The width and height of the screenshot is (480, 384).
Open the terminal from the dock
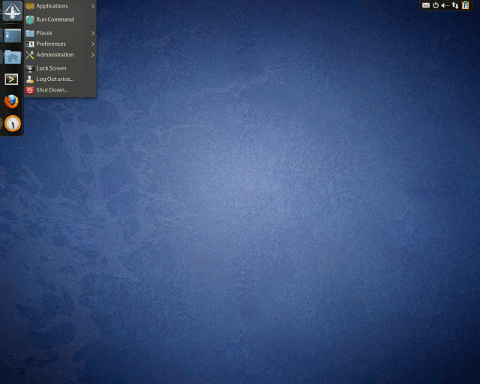point(12,79)
